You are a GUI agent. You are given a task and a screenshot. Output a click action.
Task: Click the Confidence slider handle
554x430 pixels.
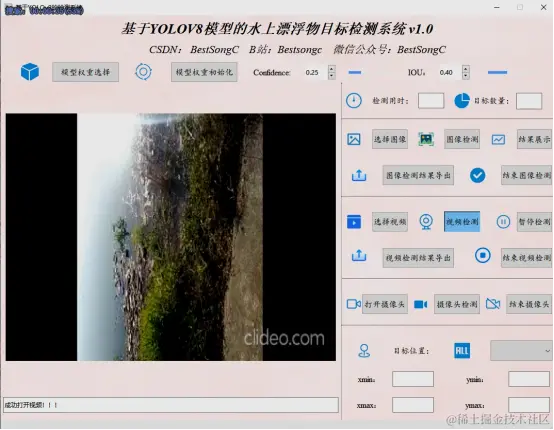[355, 72]
